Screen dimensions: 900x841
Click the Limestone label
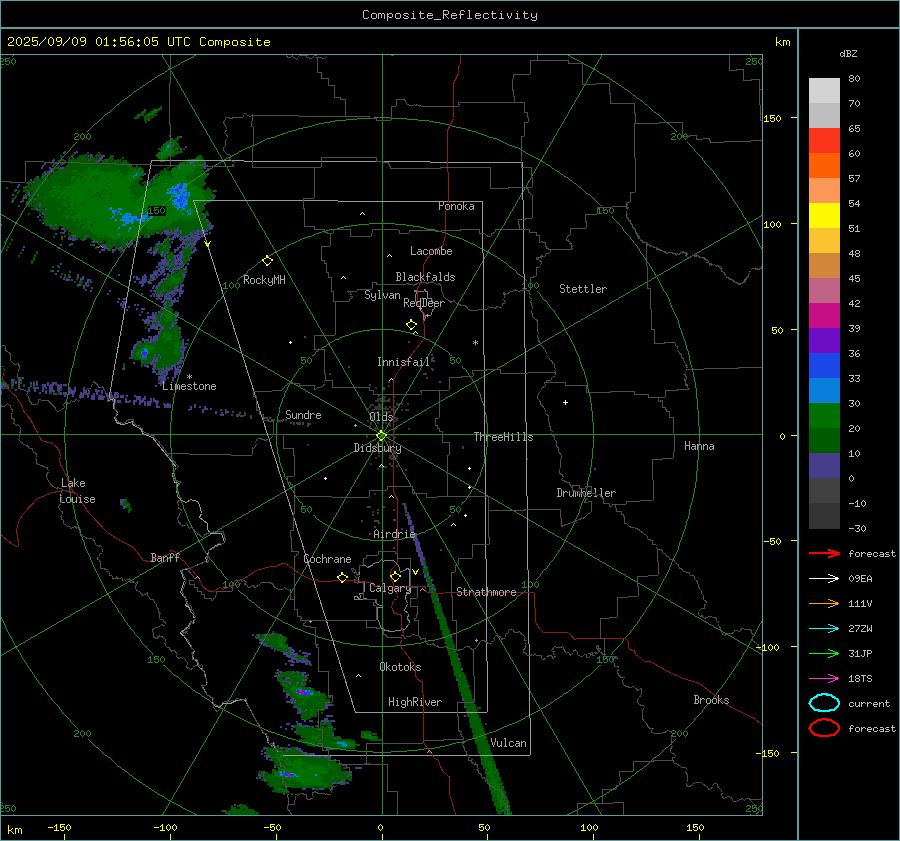[189, 386]
